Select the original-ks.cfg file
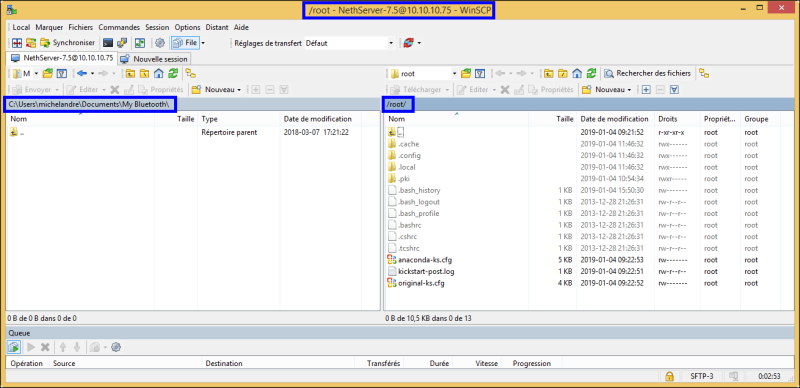Screen dimensions: 800x388 (416, 283)
